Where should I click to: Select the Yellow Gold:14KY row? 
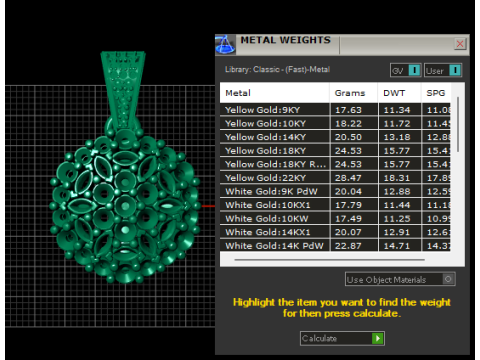[x=335, y=137]
